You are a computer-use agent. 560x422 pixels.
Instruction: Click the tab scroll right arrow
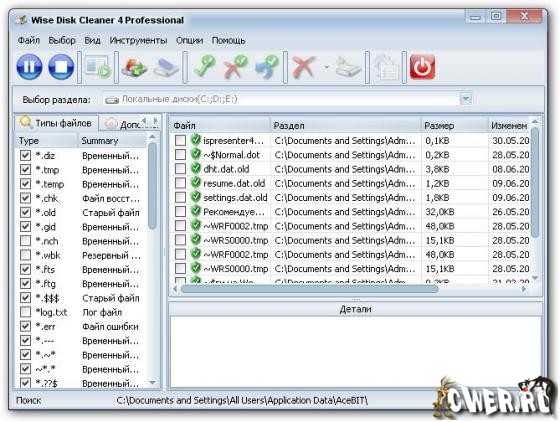[x=155, y=121]
